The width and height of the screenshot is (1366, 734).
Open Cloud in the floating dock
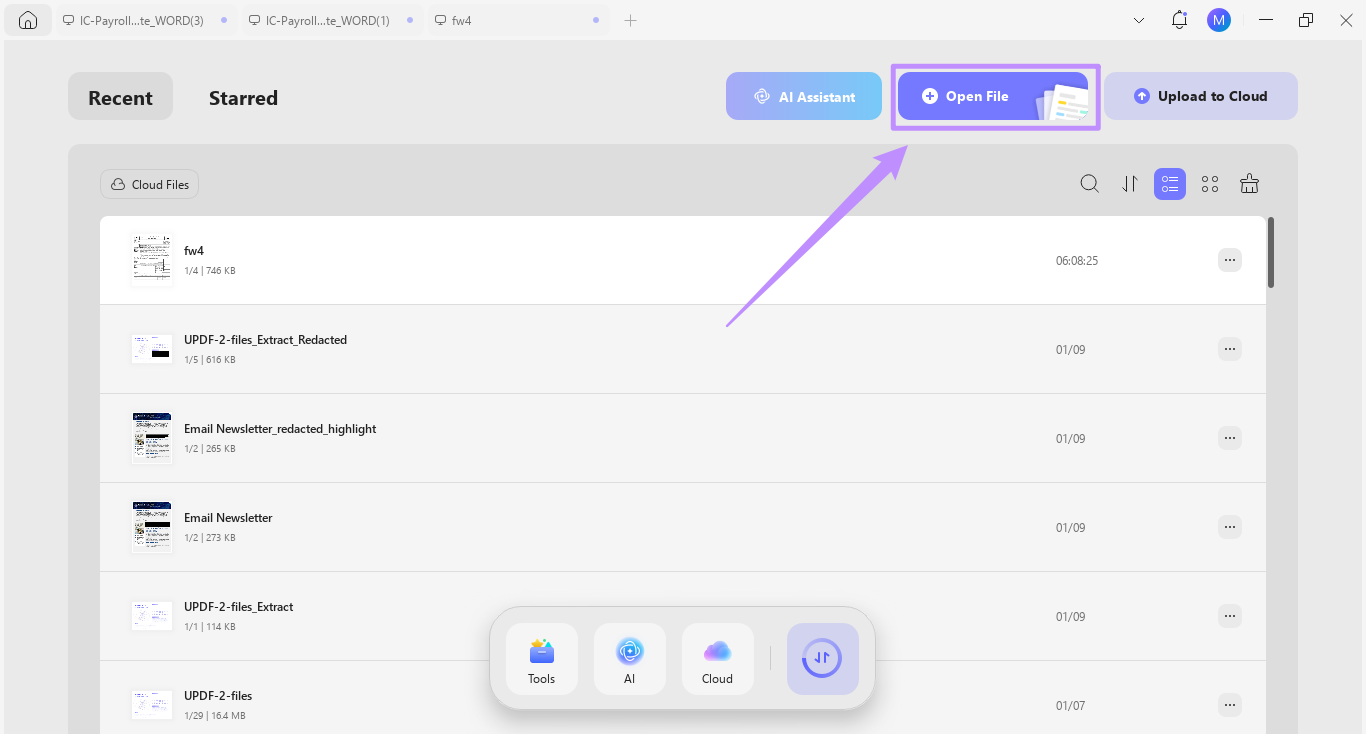coord(718,659)
